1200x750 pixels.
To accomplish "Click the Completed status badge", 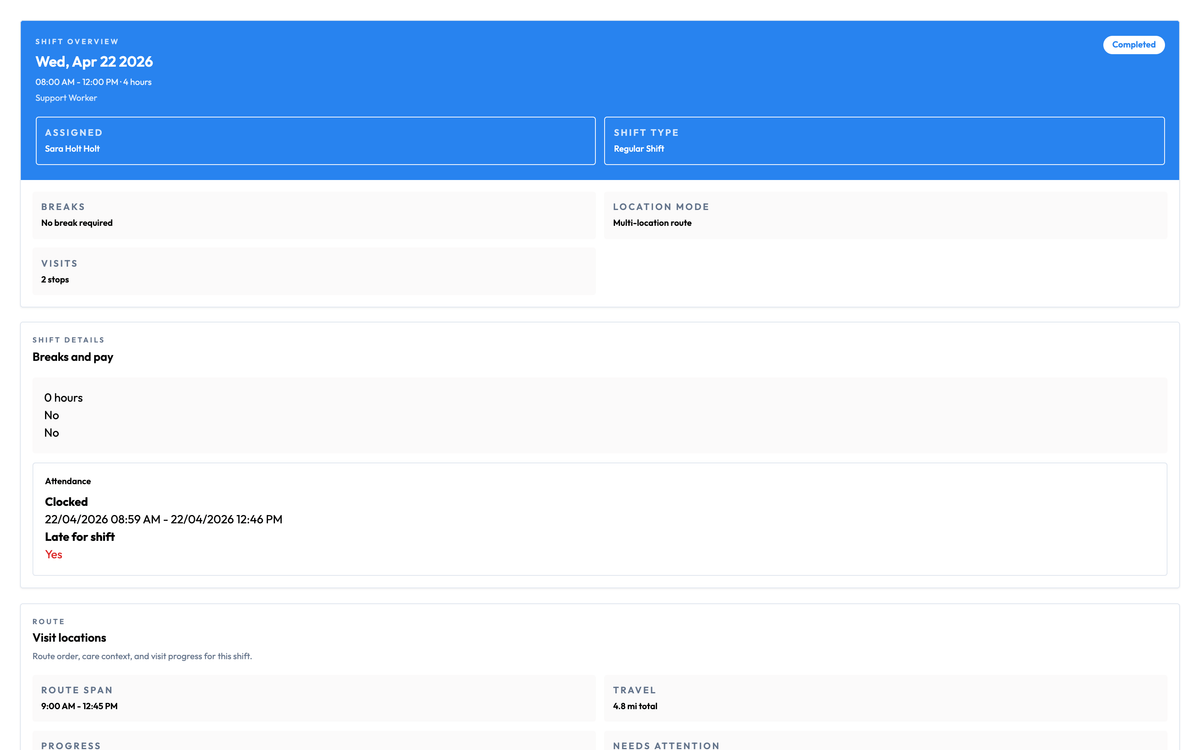I will pos(1134,45).
